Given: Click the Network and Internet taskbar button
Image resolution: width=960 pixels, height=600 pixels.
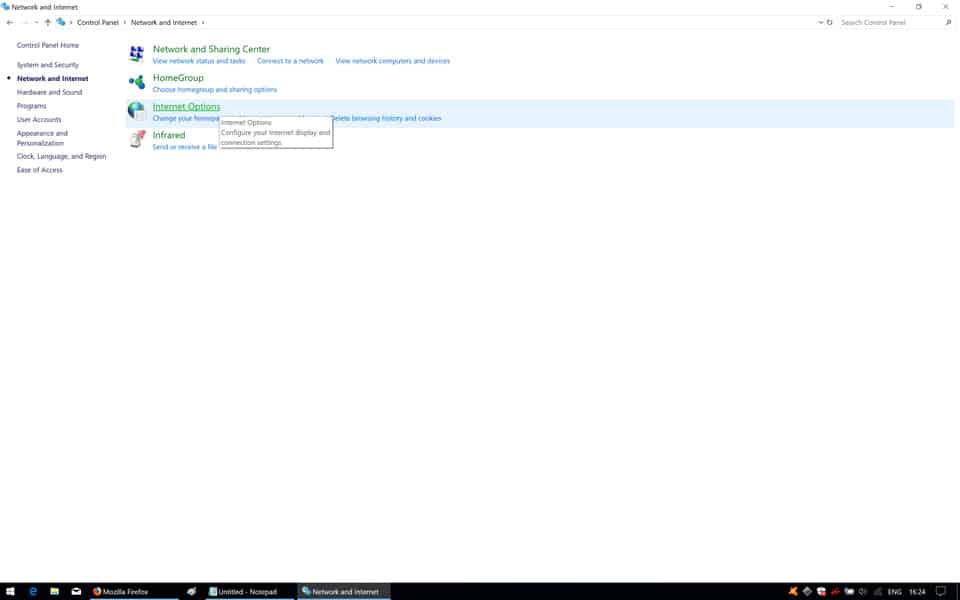Looking at the screenshot, I should tap(344, 591).
